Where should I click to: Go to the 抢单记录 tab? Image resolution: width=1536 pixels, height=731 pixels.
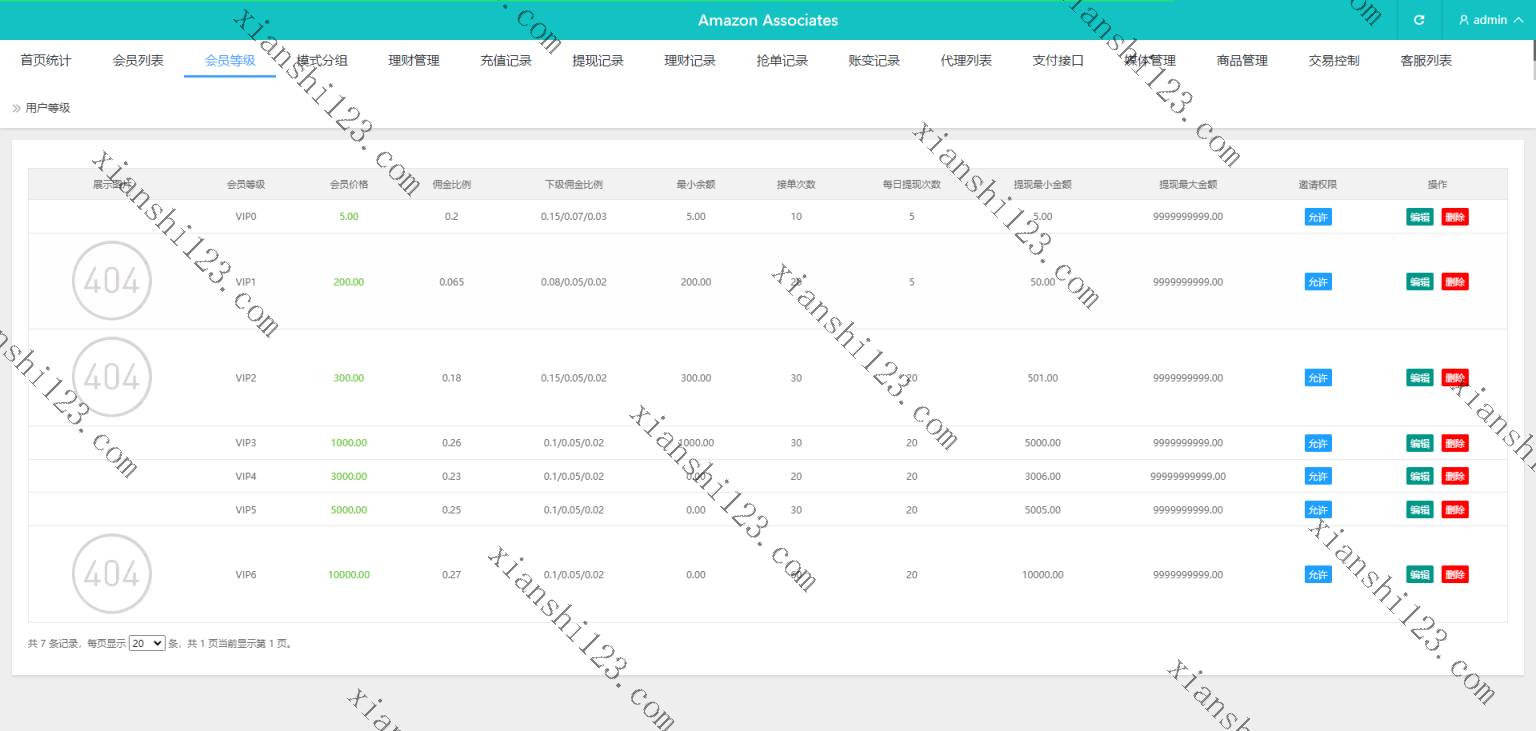(782, 61)
